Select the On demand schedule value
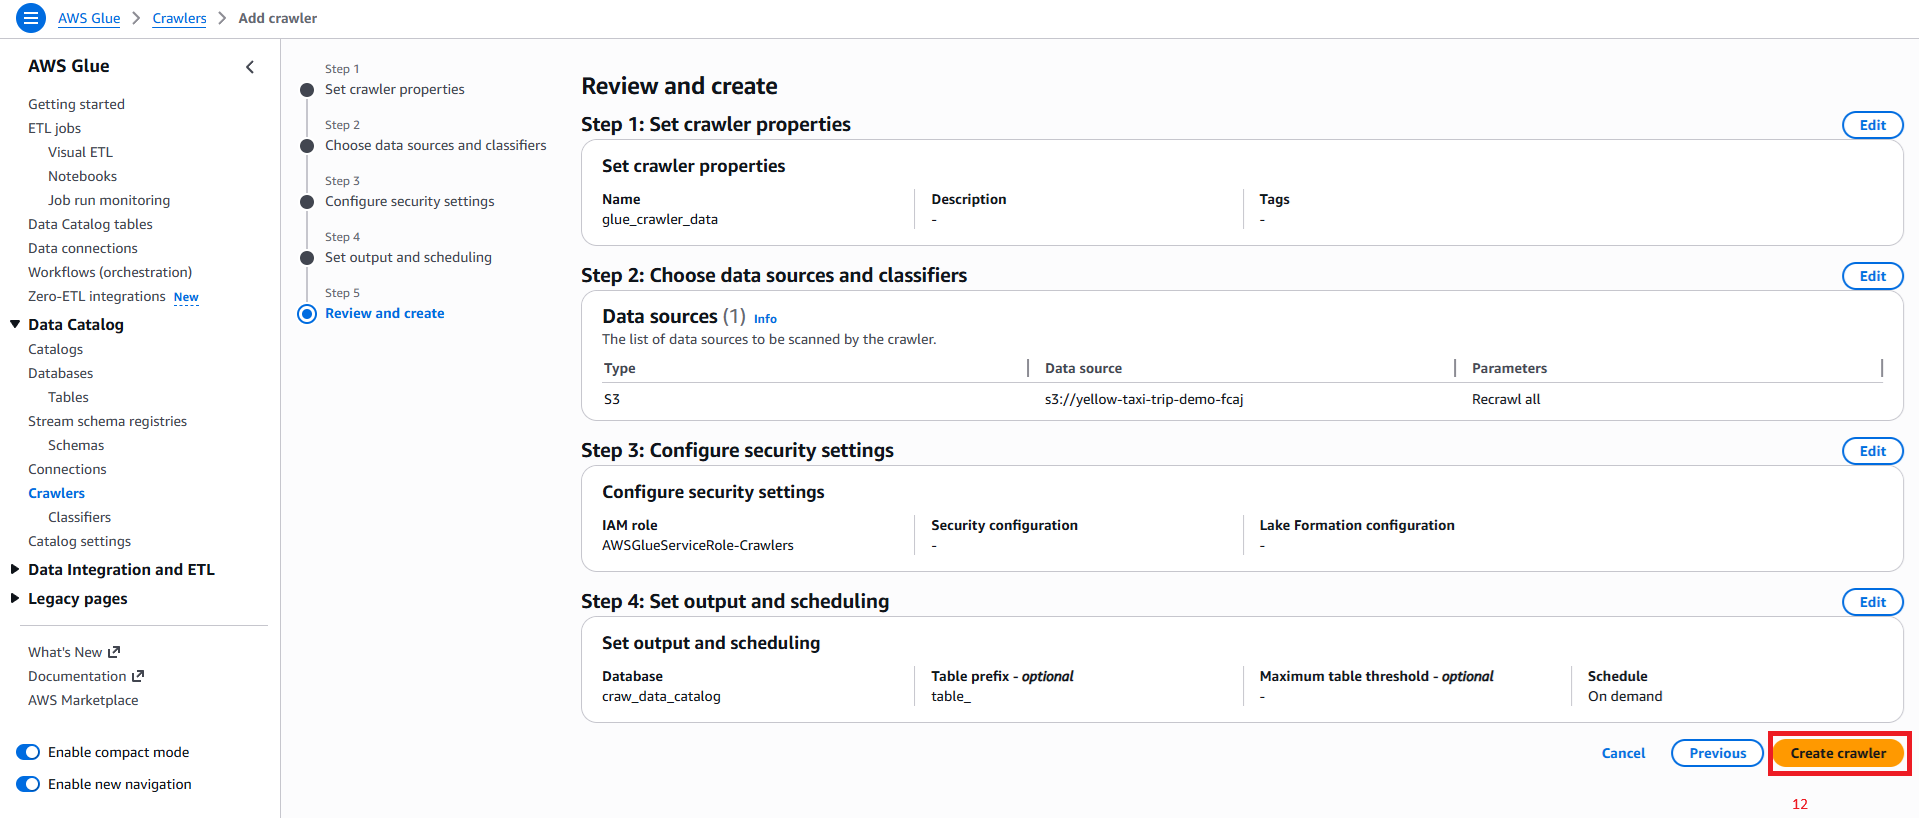The image size is (1919, 818). 1625,696
